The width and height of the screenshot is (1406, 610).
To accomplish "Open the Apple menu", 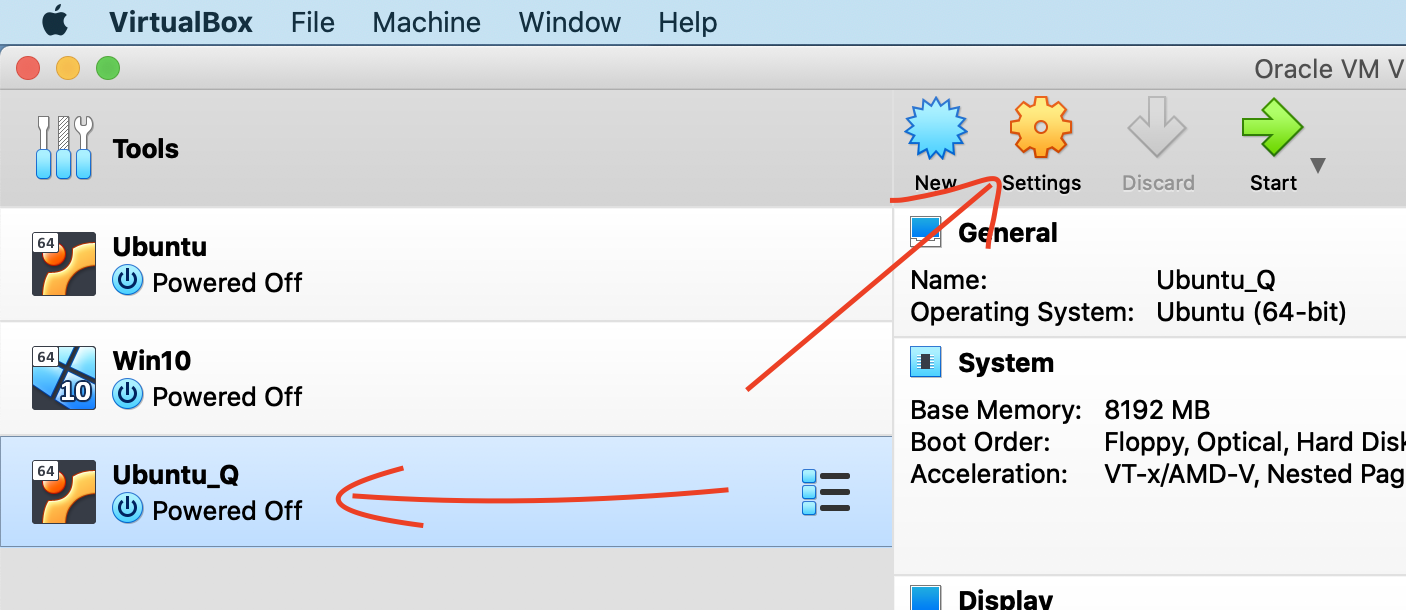I will point(54,22).
